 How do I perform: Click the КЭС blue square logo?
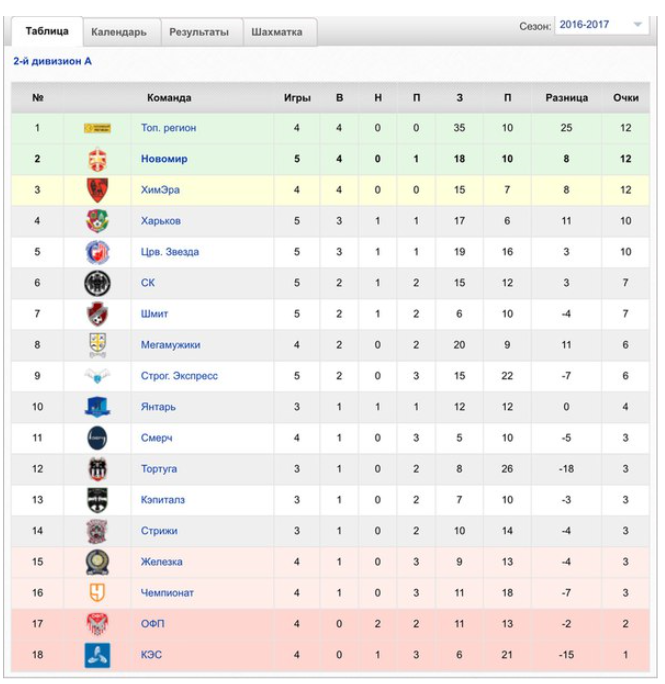click(x=97, y=655)
